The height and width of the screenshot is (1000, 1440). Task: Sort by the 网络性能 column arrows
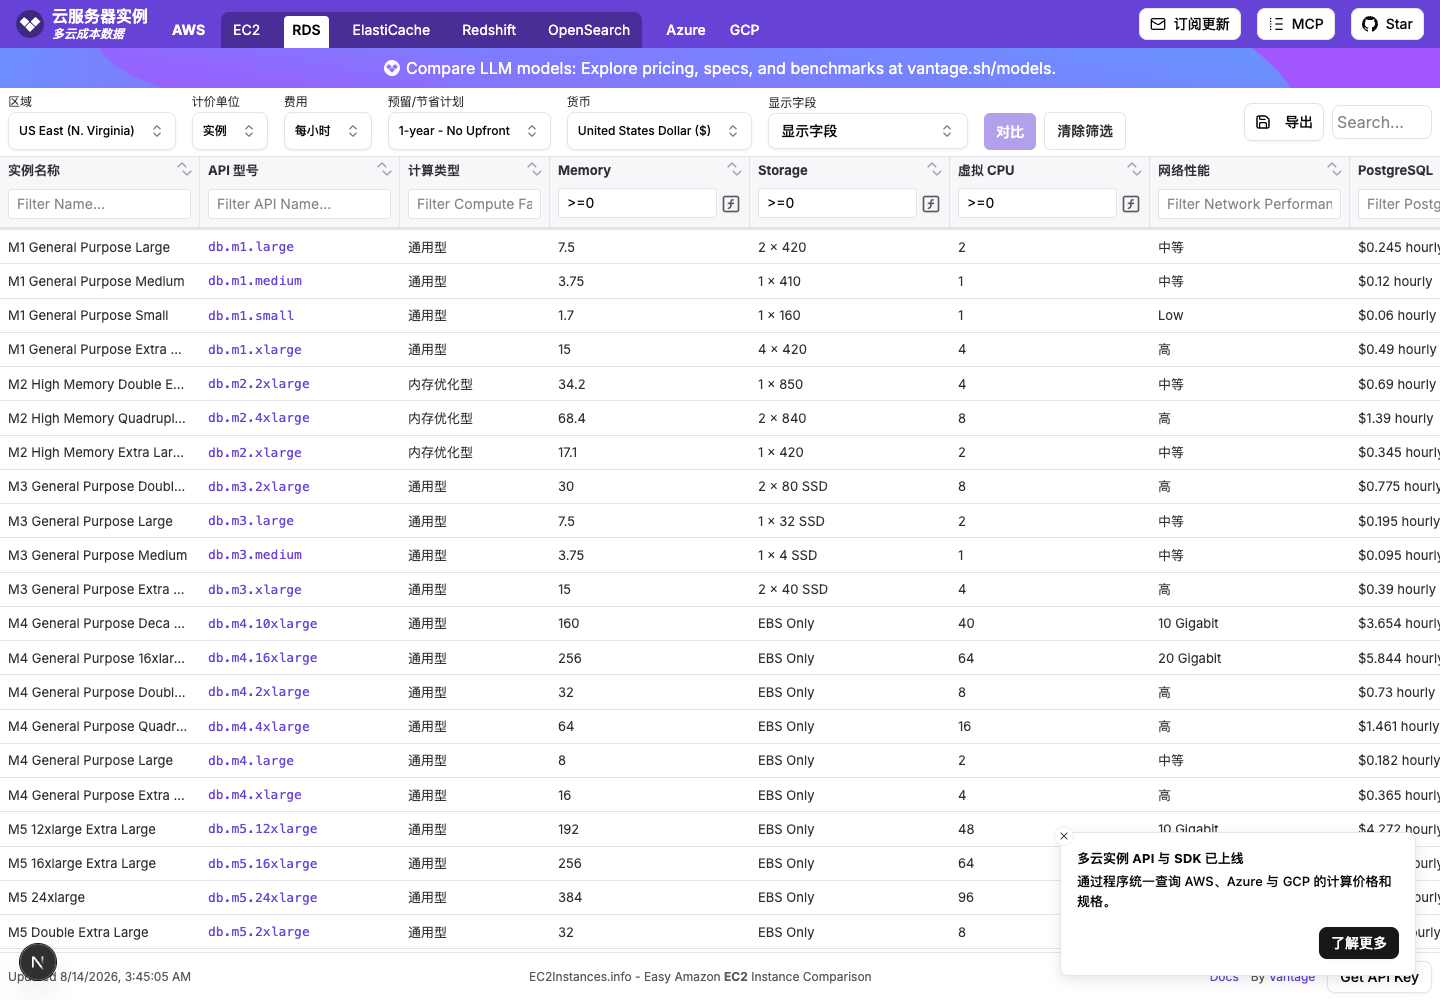pos(1334,169)
